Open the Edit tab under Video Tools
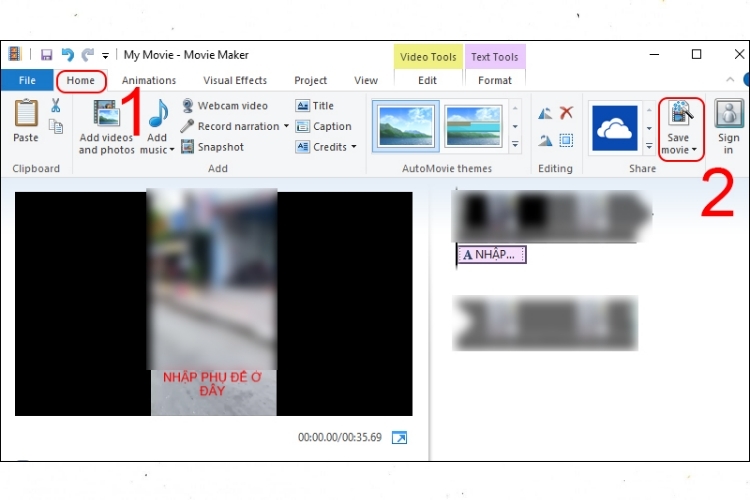Image resolution: width=750 pixels, height=500 pixels. 427,80
